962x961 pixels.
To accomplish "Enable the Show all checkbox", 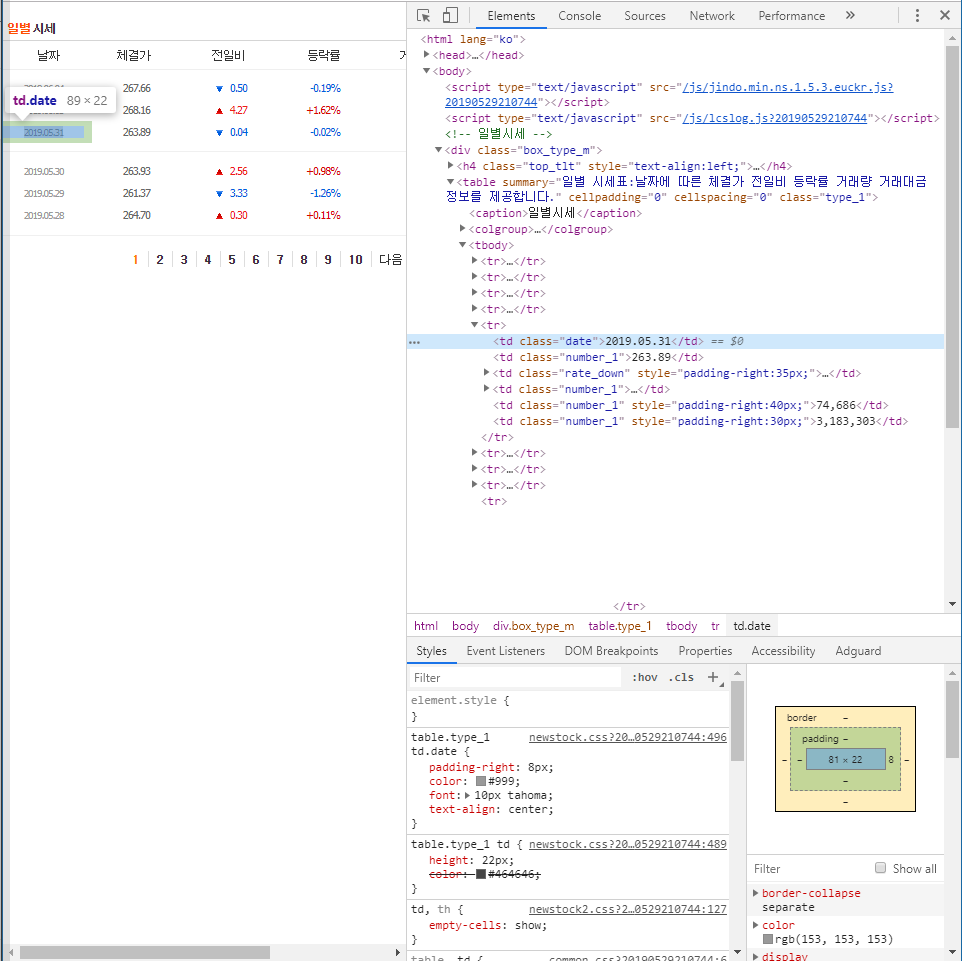I will click(880, 867).
